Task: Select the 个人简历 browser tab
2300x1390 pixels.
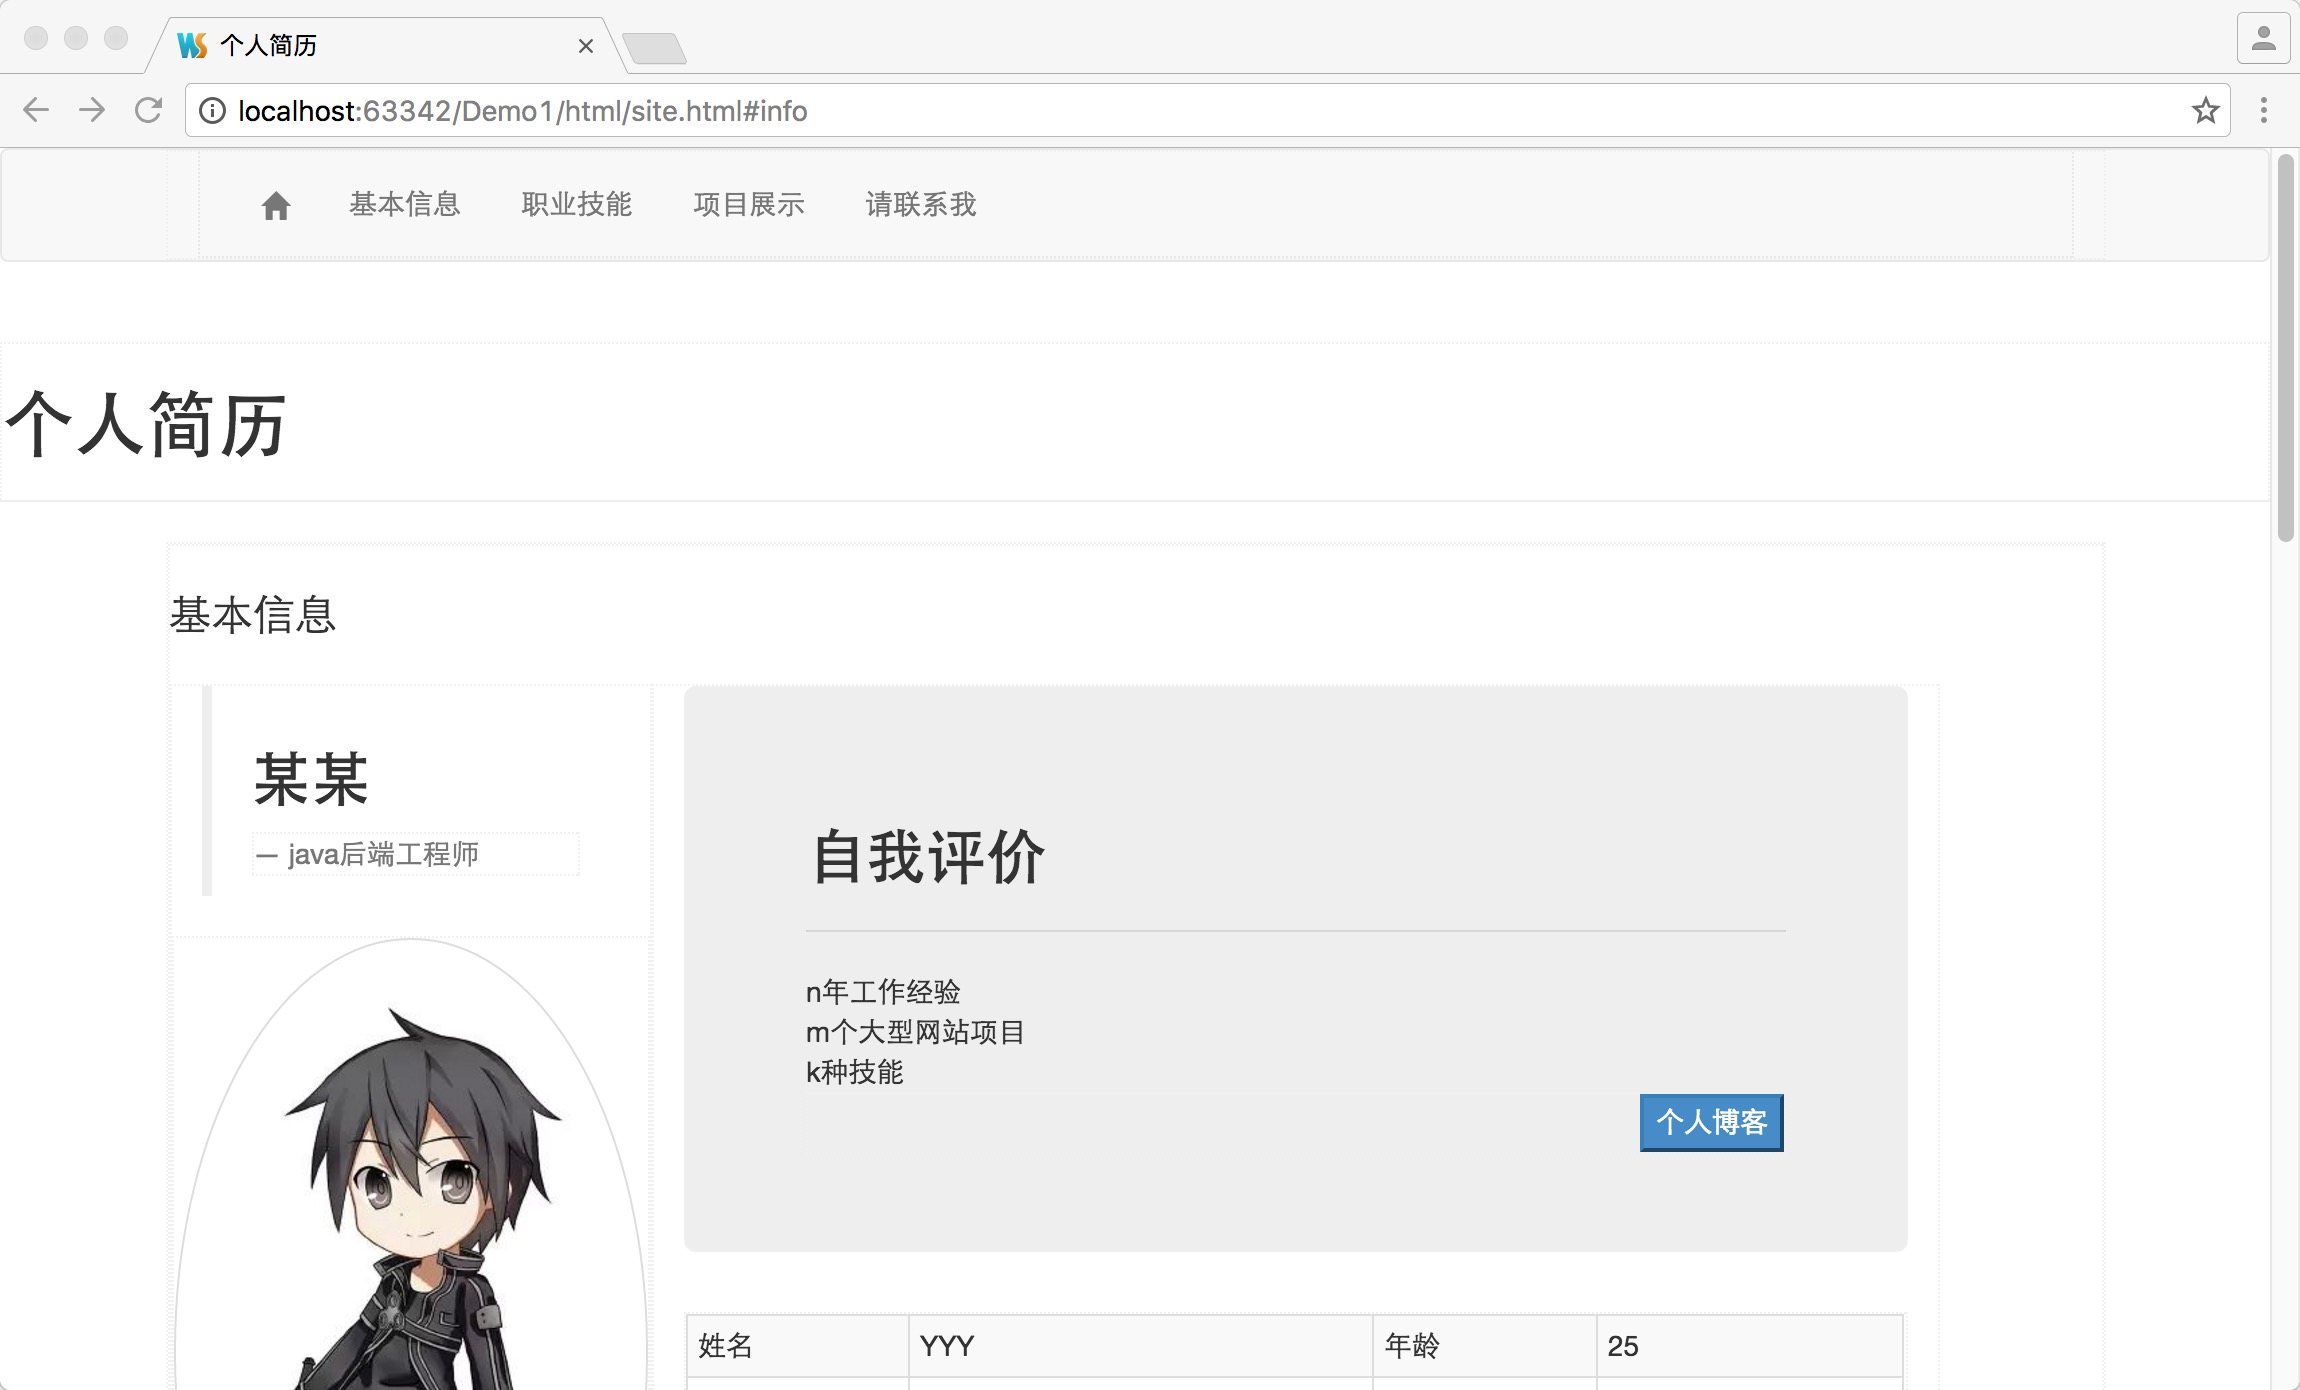Action: click(385, 45)
